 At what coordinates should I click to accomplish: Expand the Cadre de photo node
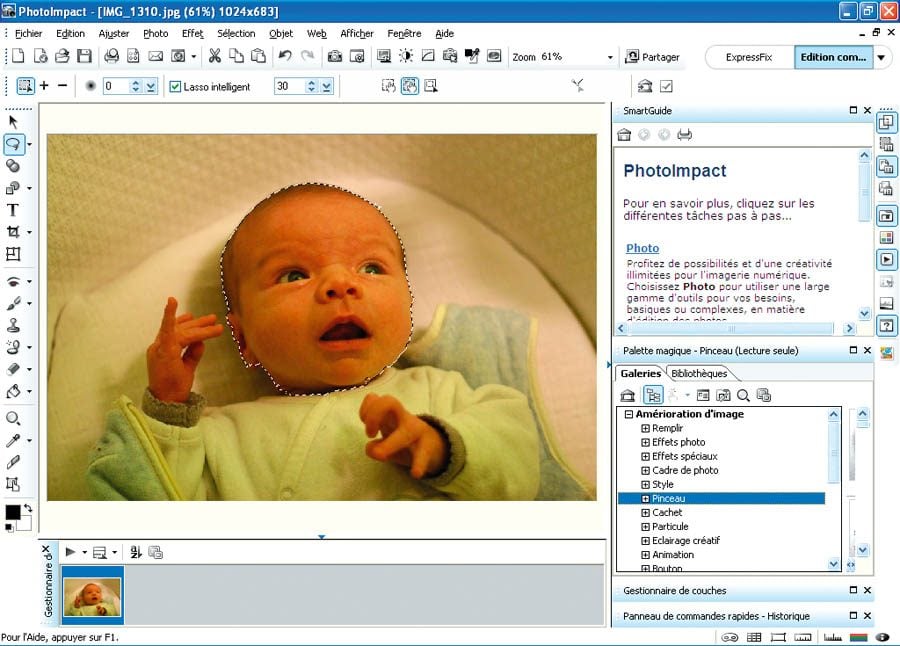click(645, 470)
